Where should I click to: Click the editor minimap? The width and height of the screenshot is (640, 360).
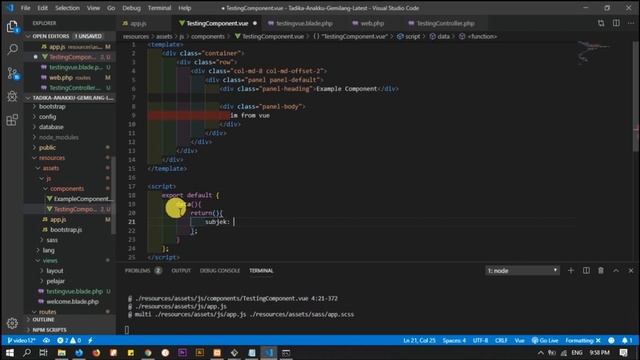pos(603,53)
